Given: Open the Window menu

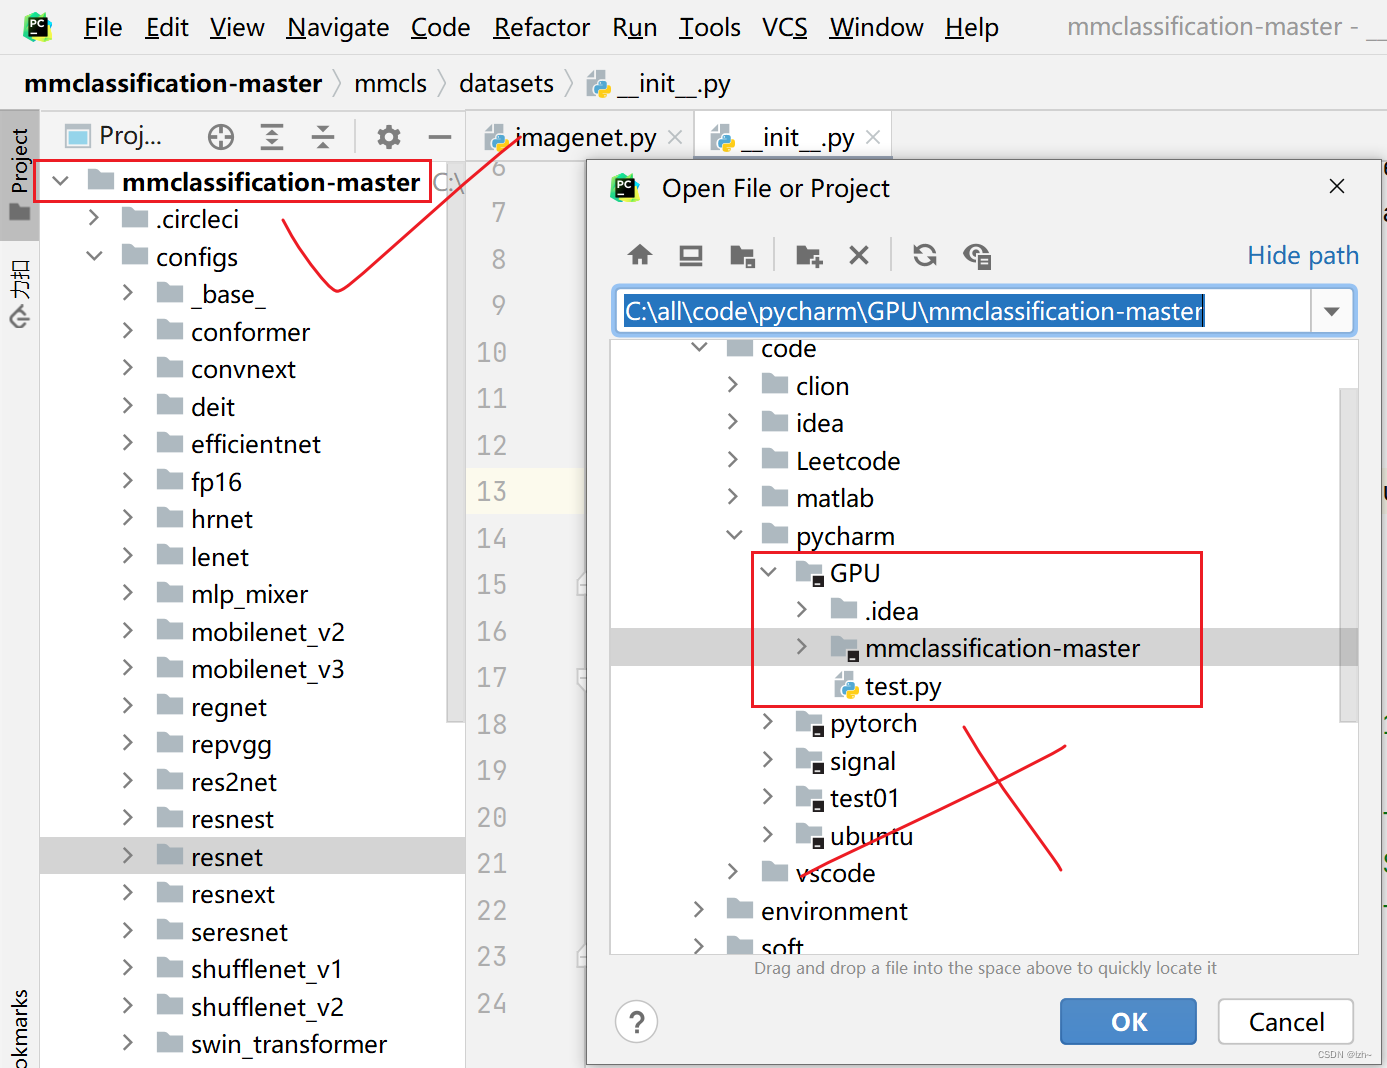Looking at the screenshot, I should pos(876,27).
